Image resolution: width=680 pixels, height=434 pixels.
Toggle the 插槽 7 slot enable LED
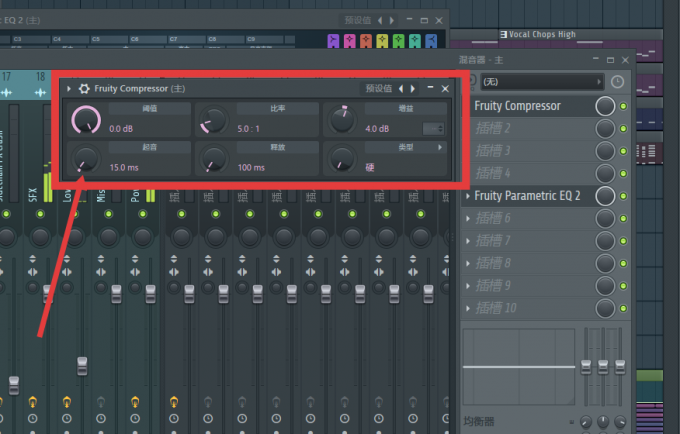624,241
